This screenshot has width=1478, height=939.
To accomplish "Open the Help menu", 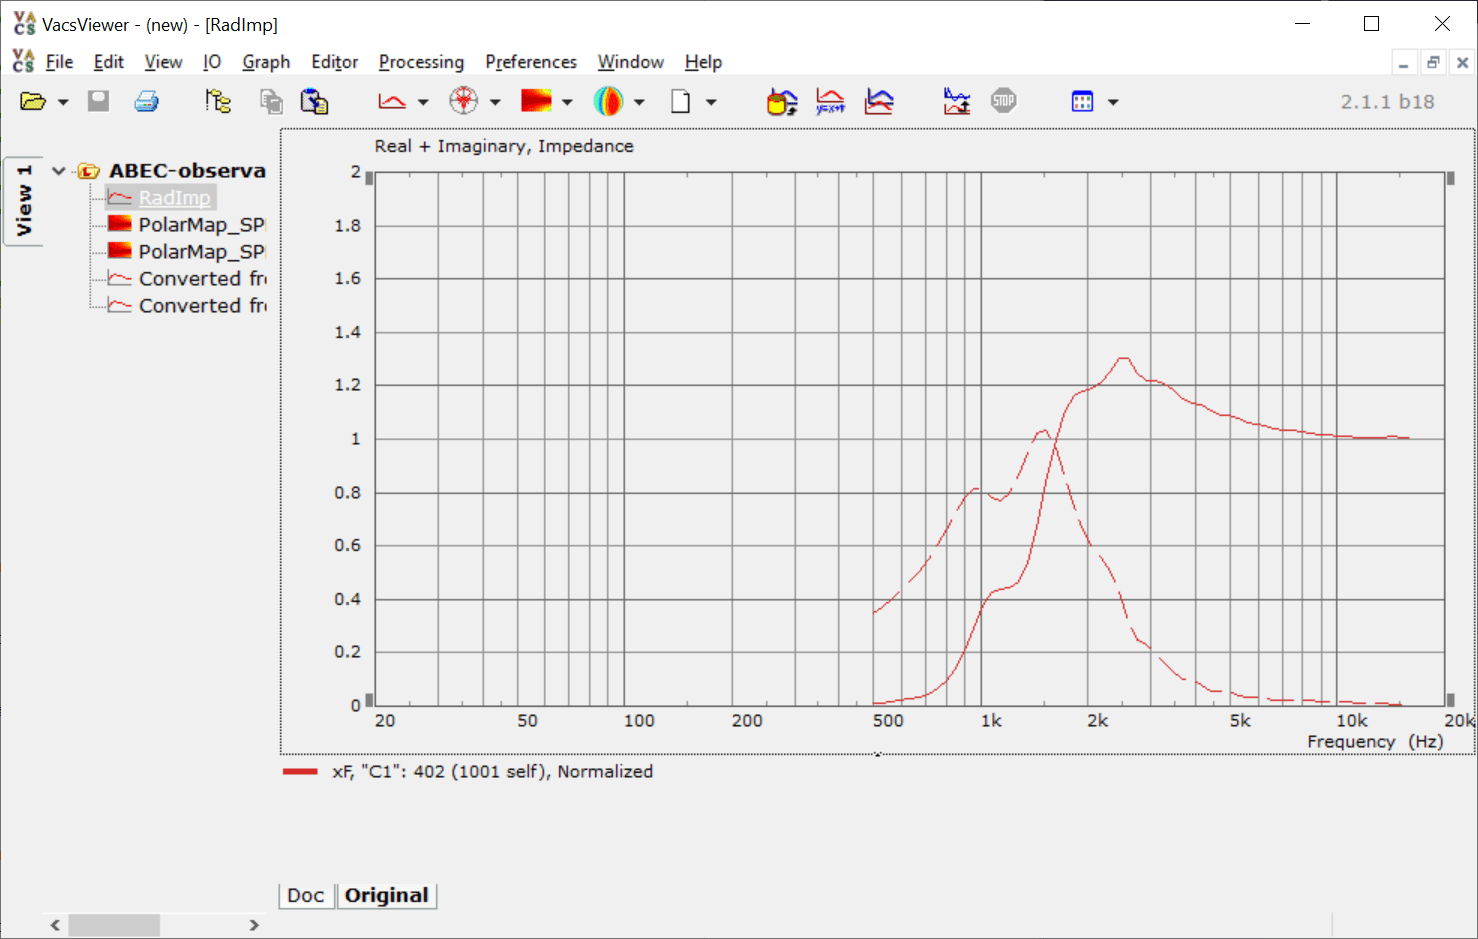I will (x=703, y=62).
